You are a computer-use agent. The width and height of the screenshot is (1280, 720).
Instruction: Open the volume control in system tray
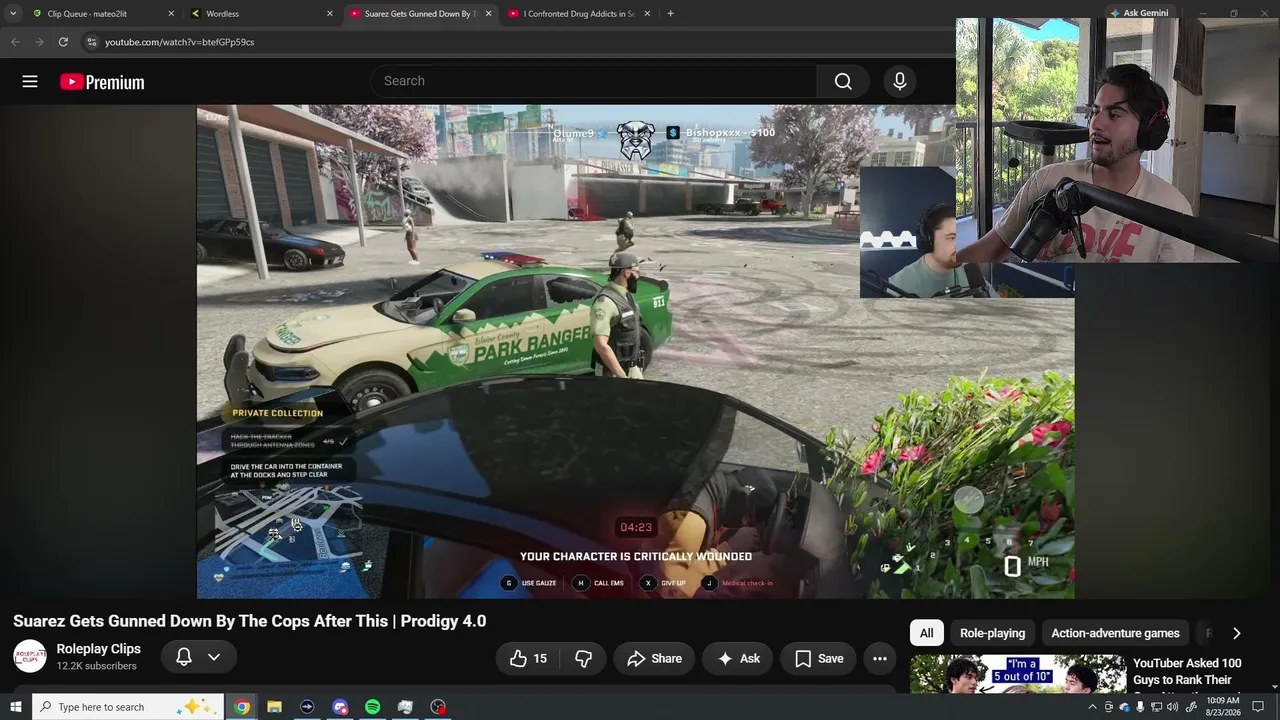[1172, 707]
